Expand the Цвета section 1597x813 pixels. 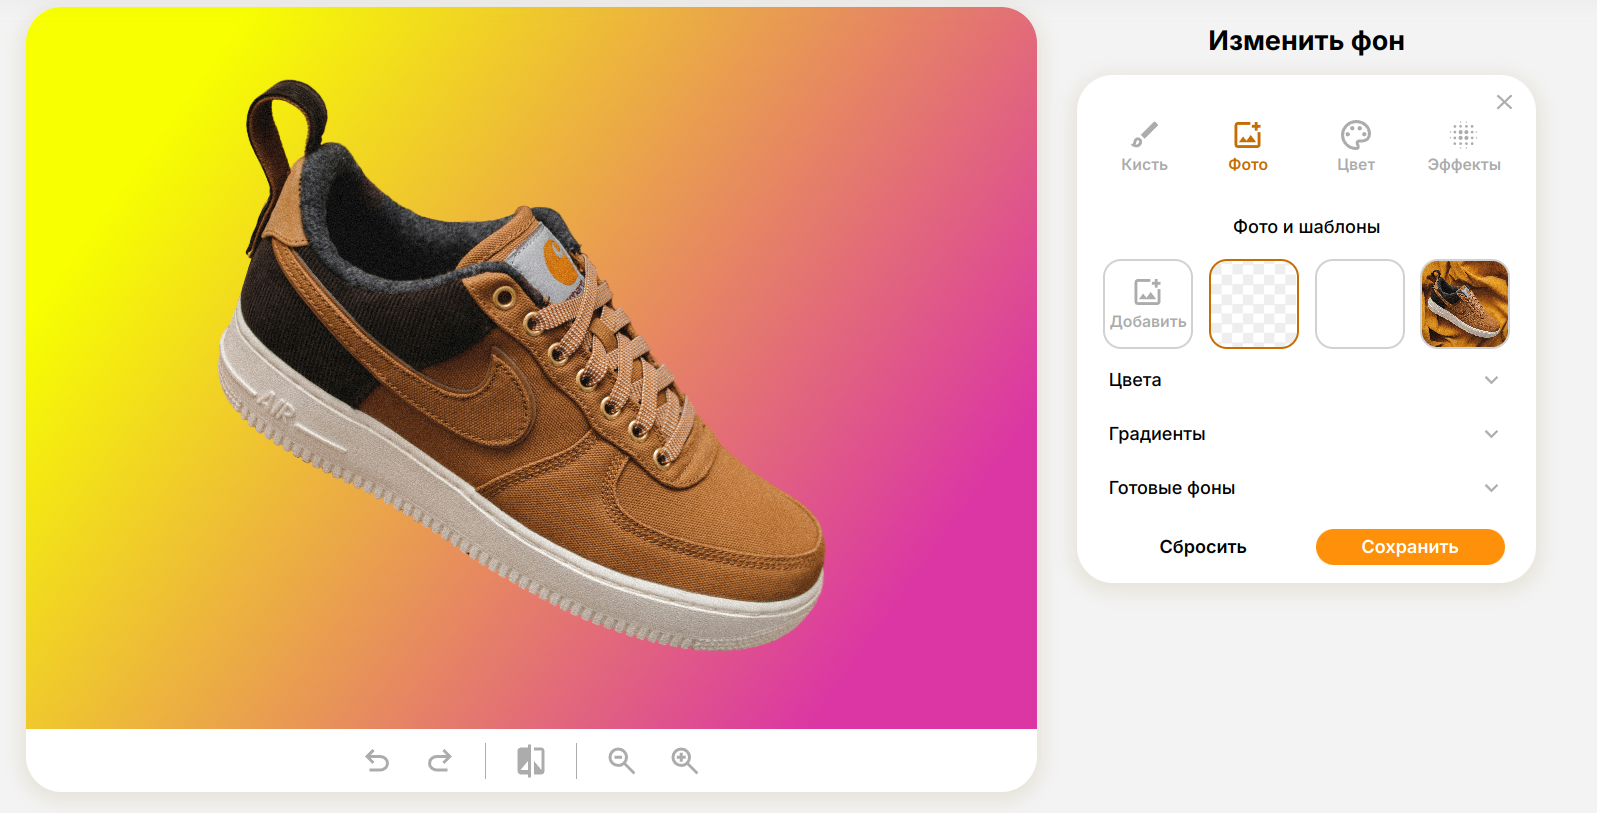[x=1304, y=380]
